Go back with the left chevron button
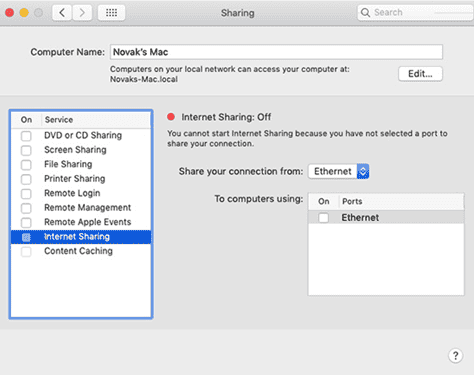474x375 pixels. 62,13
